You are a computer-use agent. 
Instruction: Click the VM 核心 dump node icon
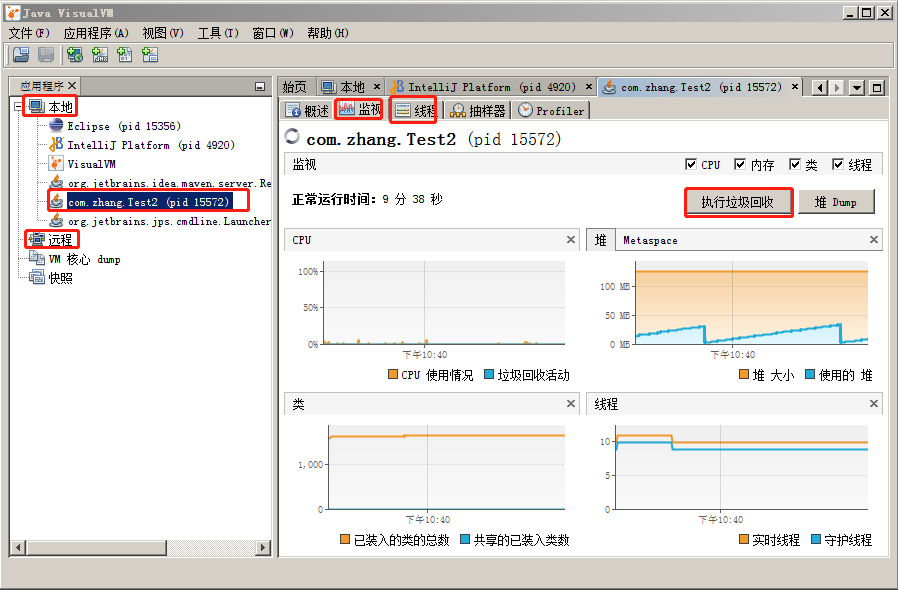(37, 258)
